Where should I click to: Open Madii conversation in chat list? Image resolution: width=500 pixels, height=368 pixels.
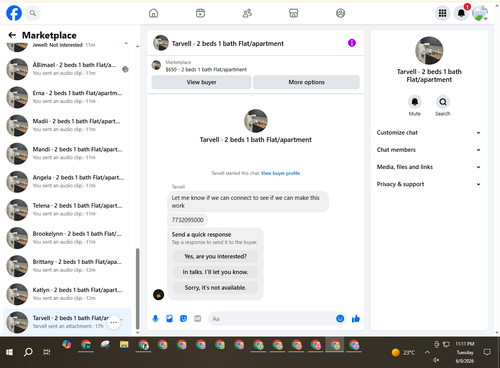pos(68,125)
